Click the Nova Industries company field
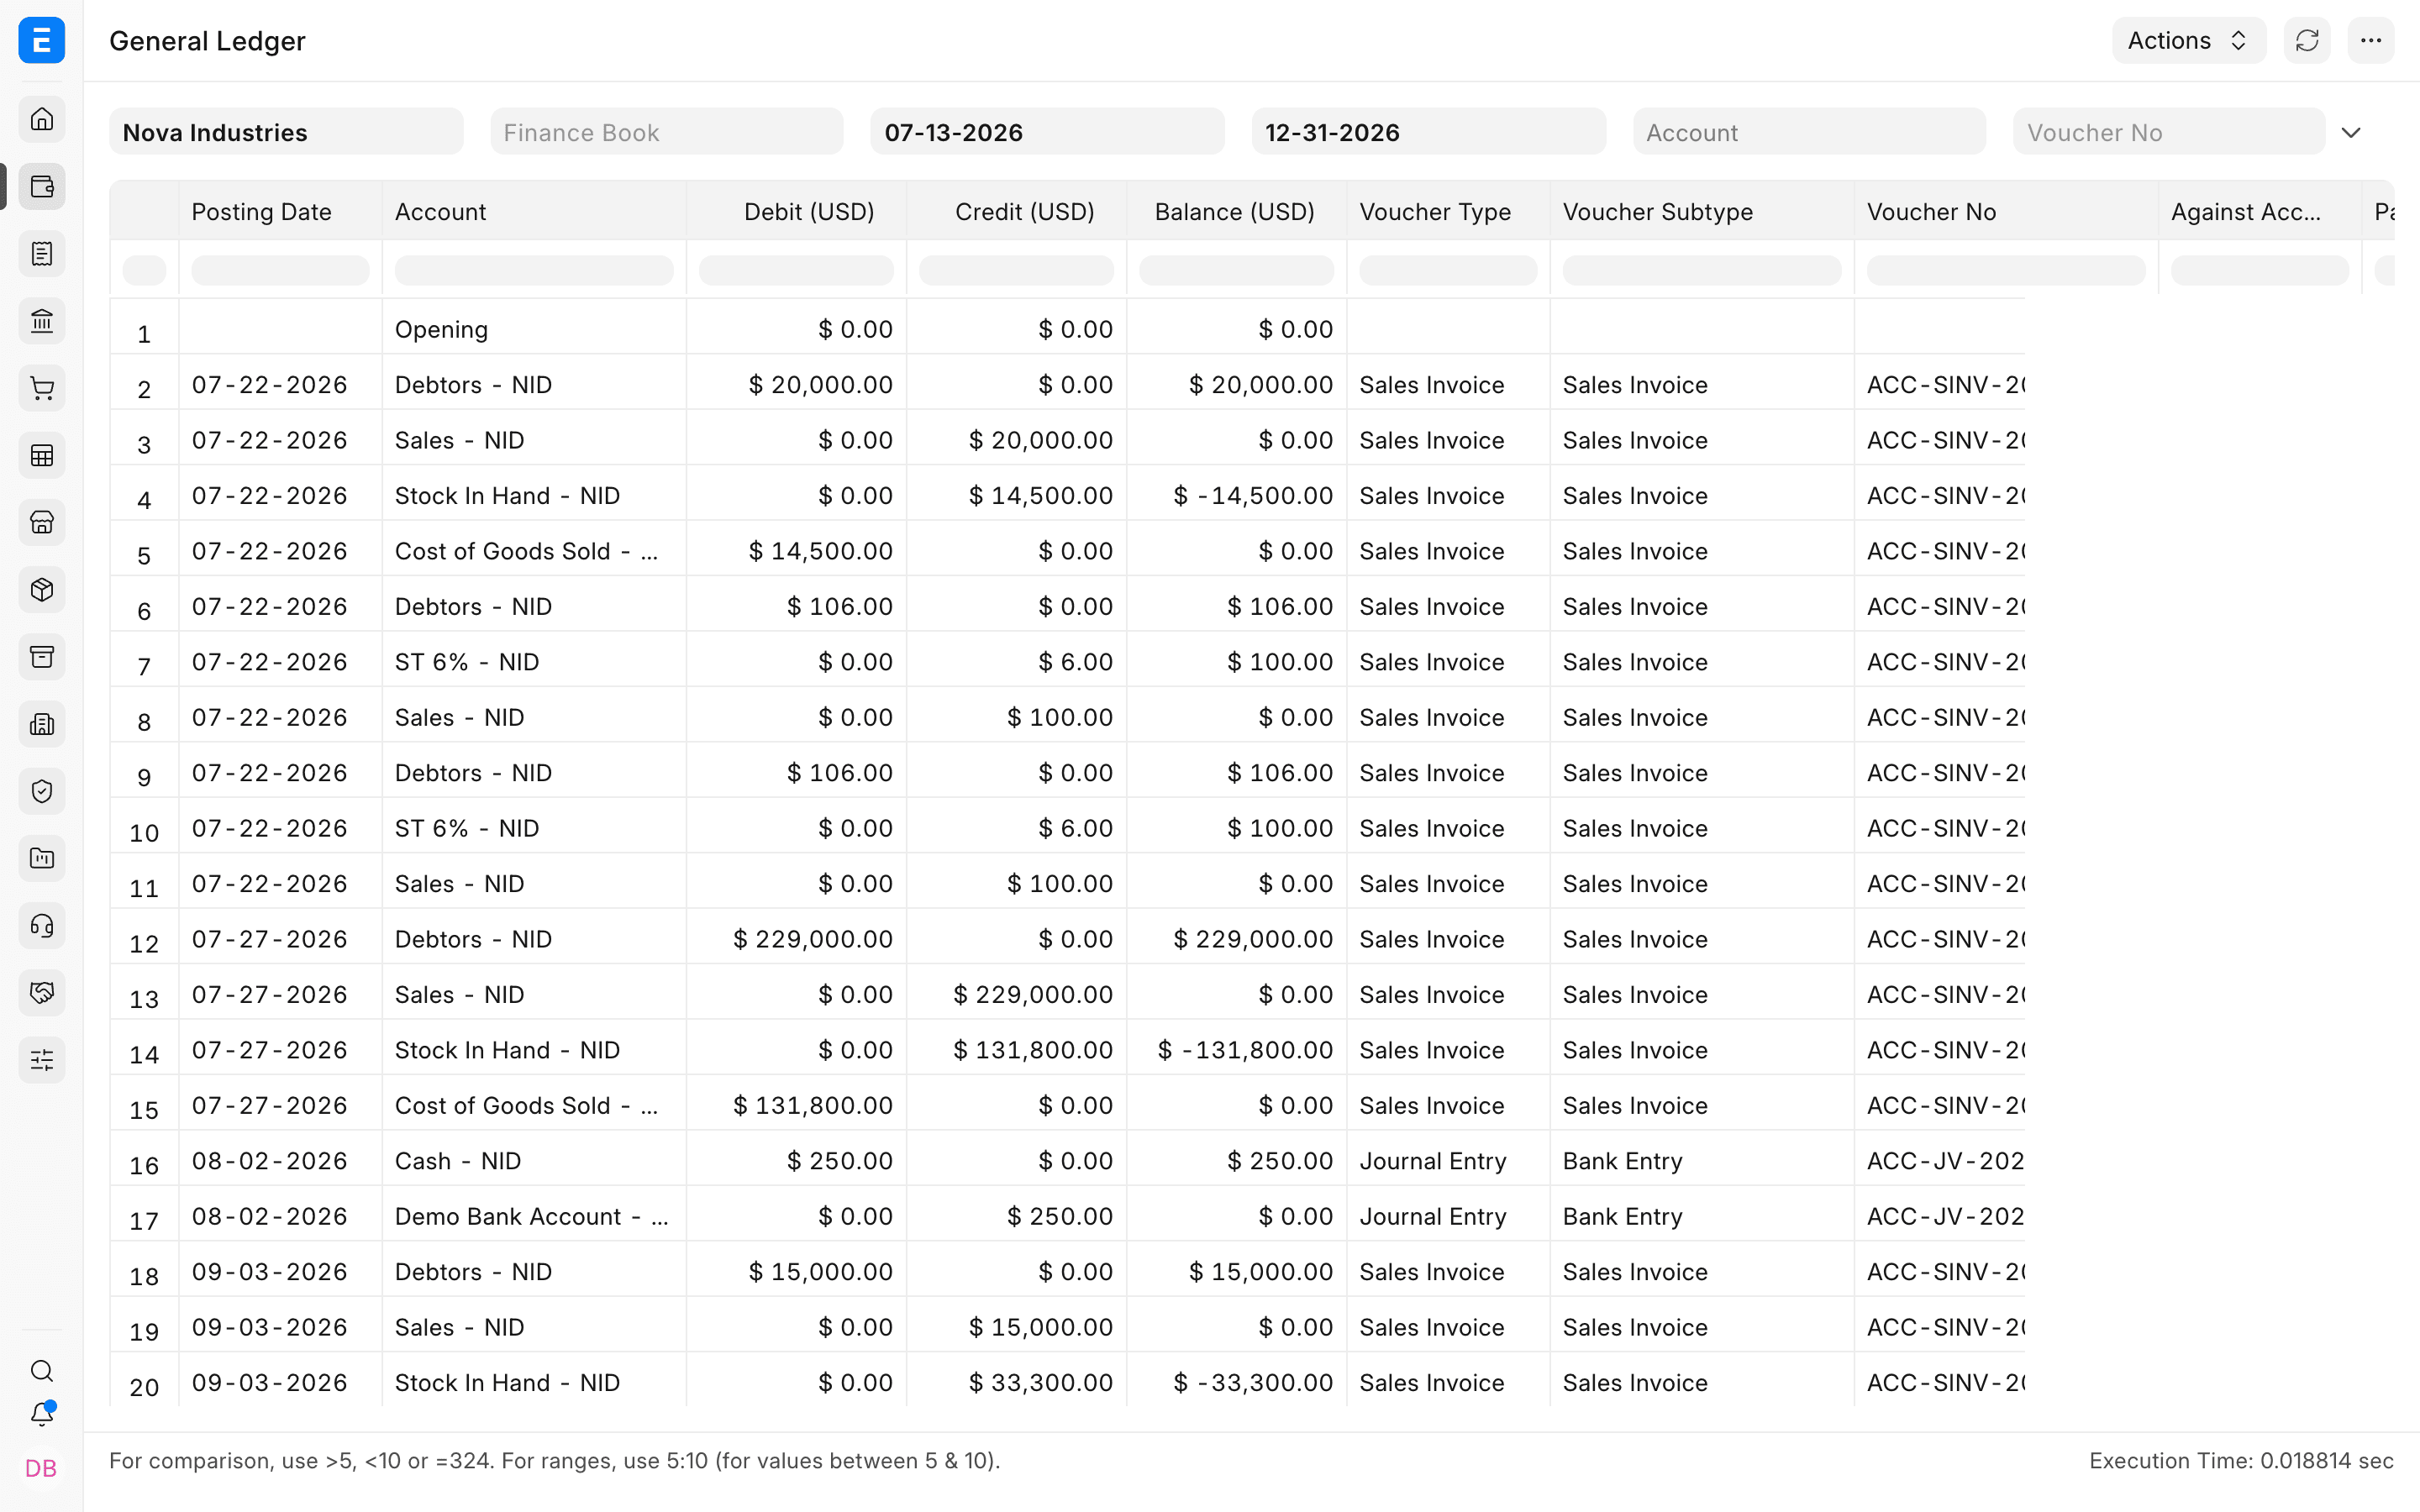The width and height of the screenshot is (2420, 1512). (286, 132)
